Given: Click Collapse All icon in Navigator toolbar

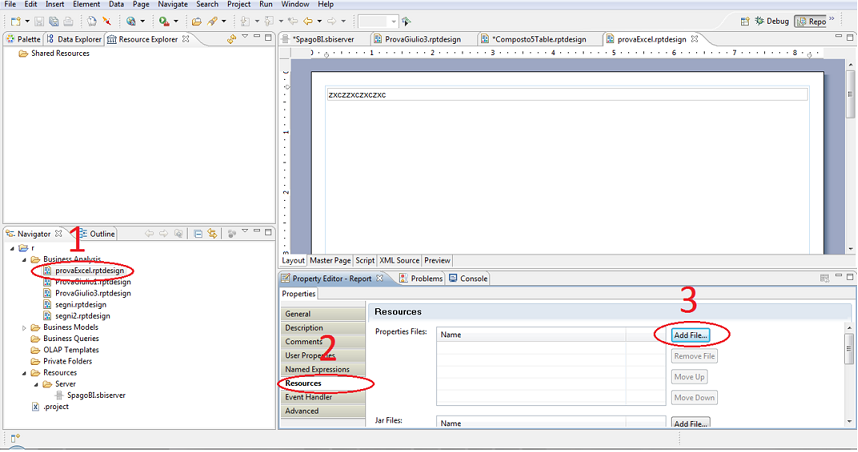Looking at the screenshot, I should (198, 234).
